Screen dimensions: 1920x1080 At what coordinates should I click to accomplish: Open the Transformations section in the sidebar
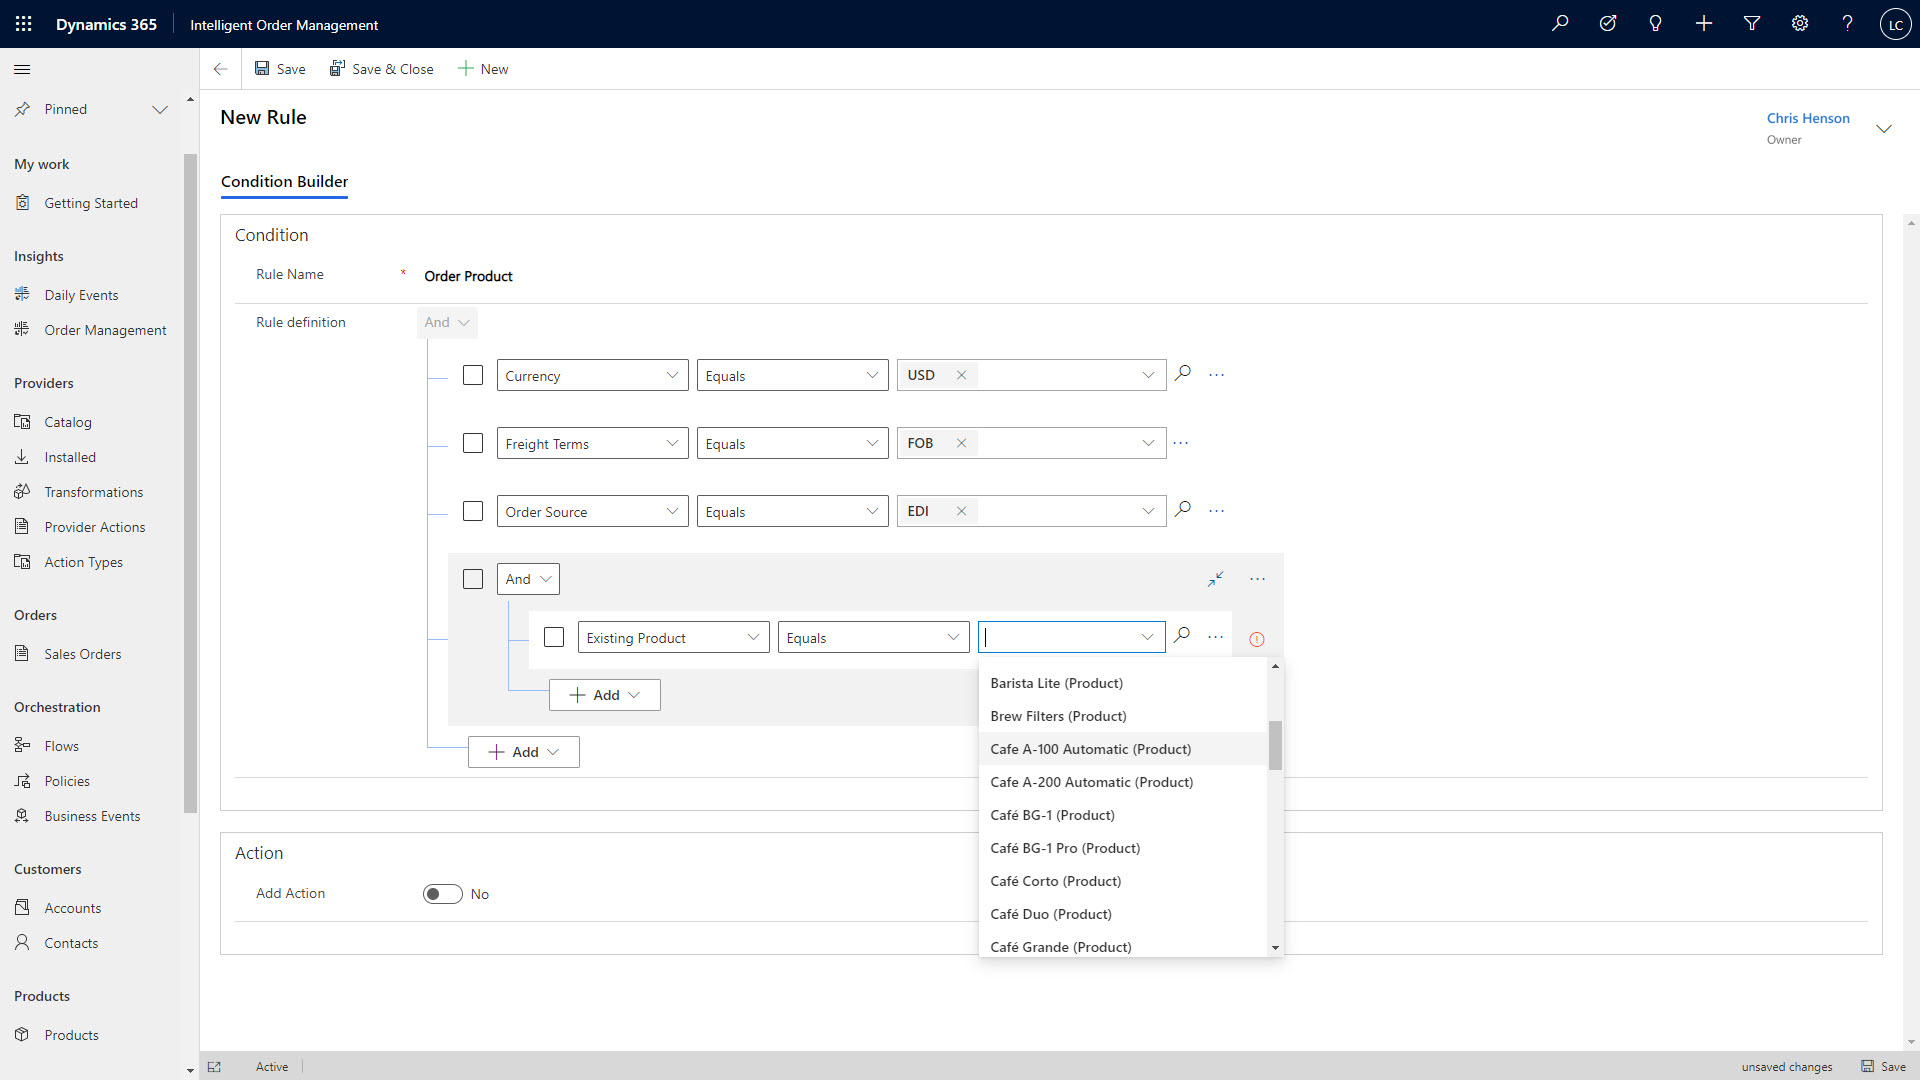[94, 491]
